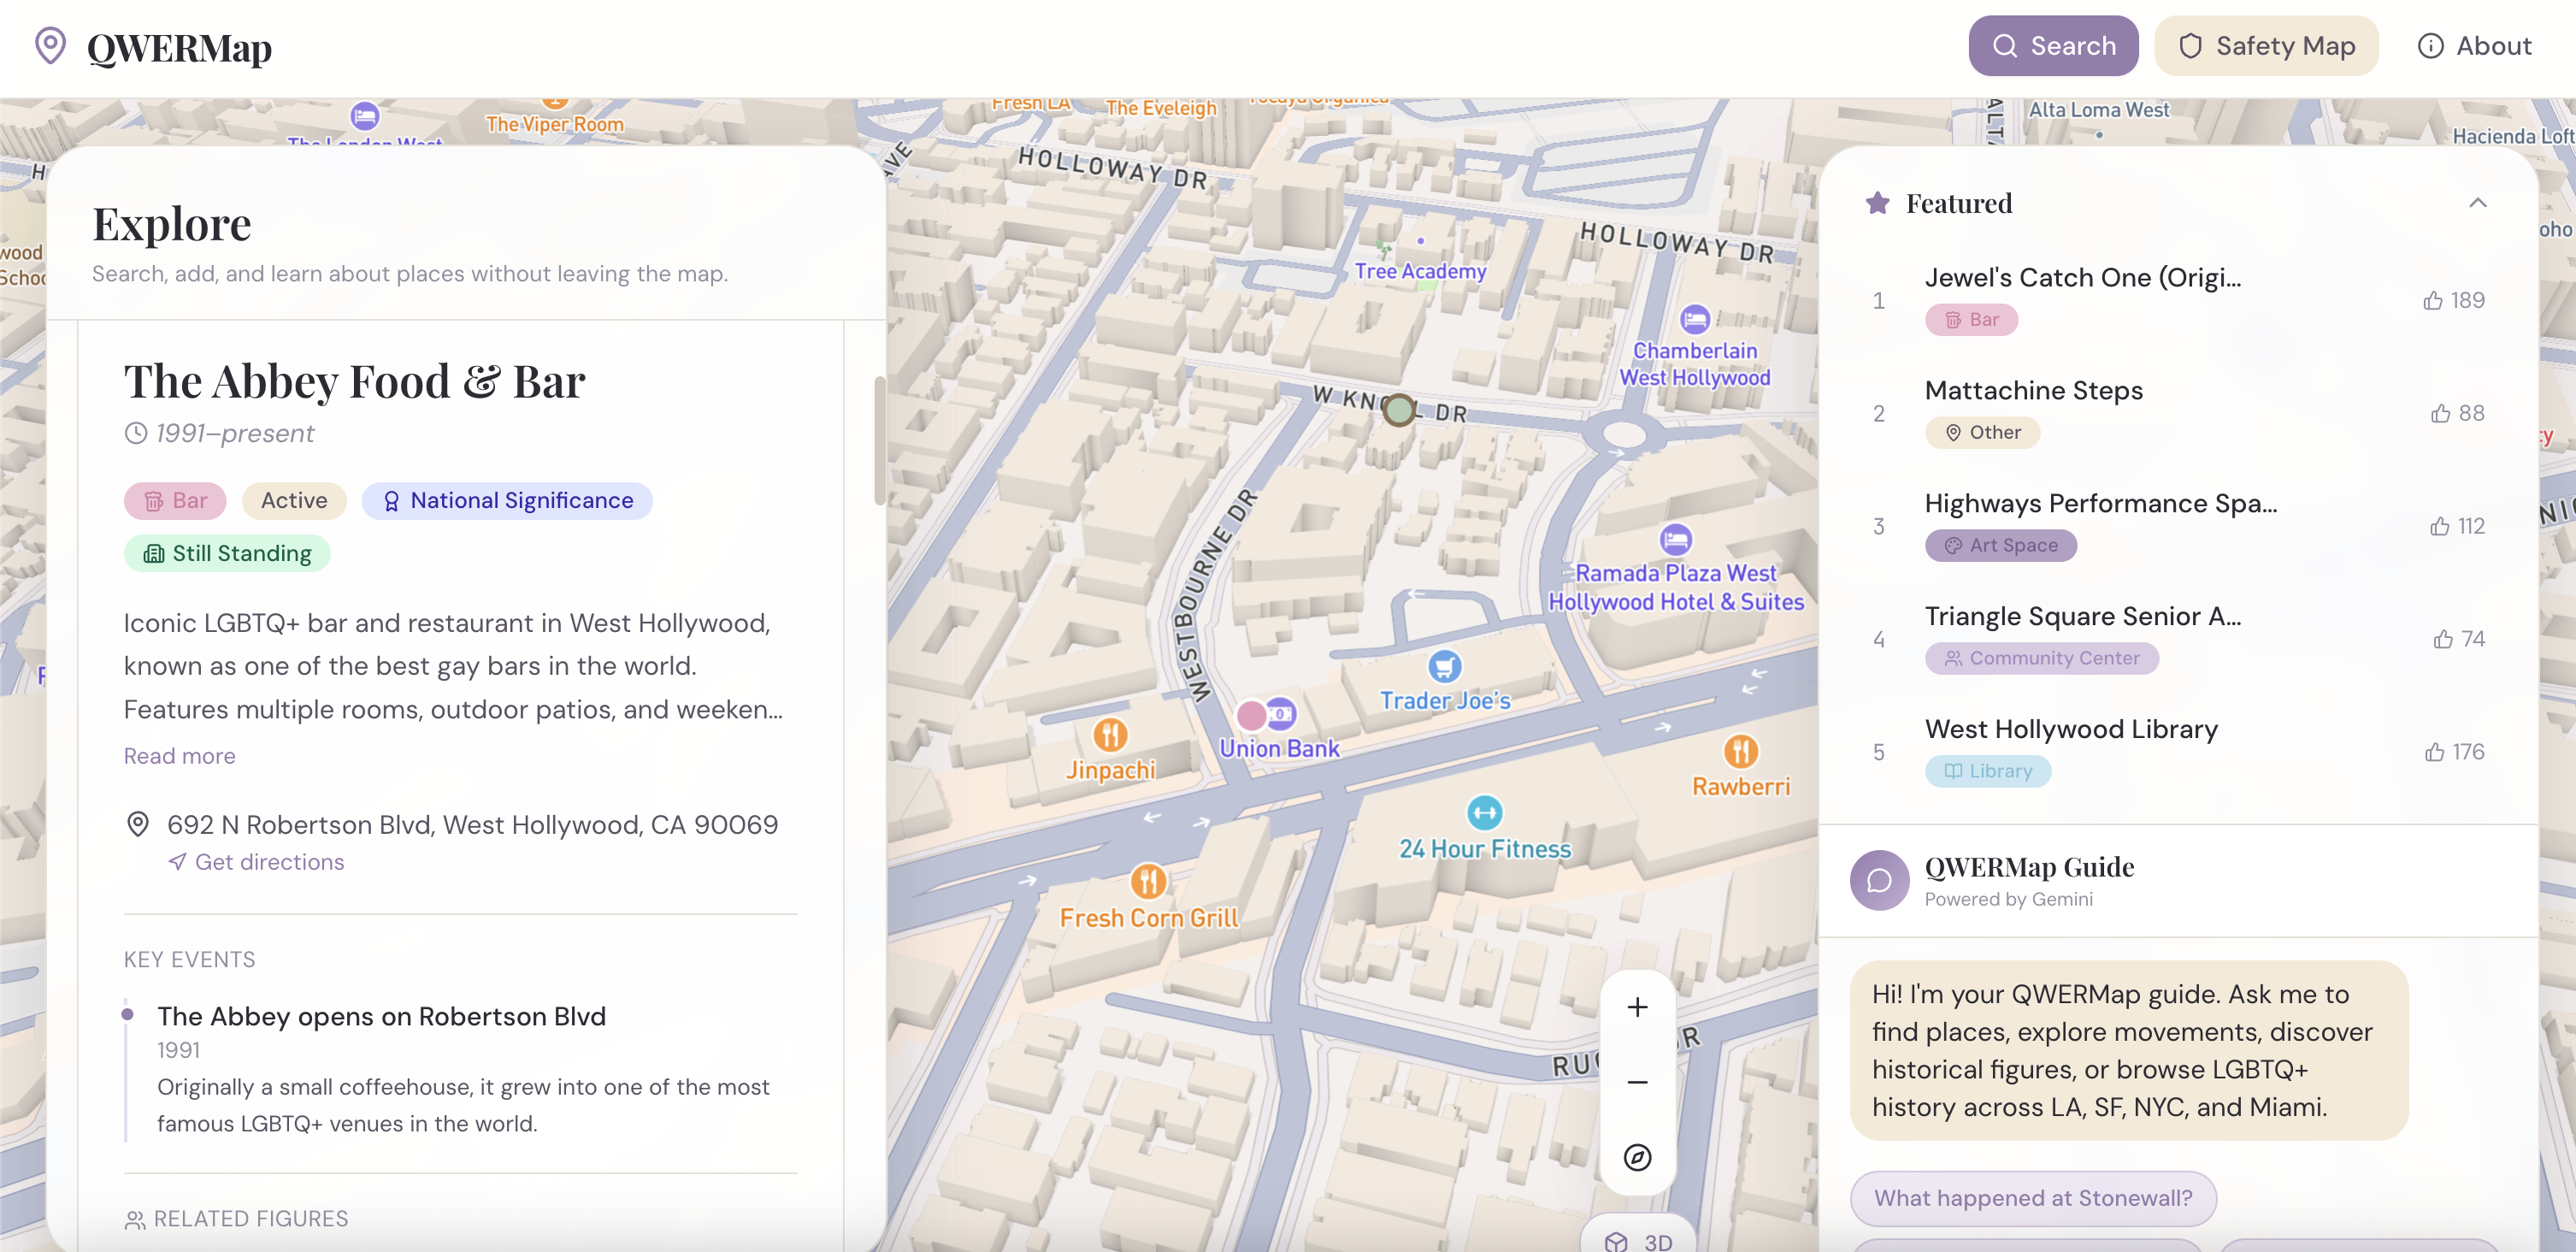This screenshot has height=1252, width=2576.
Task: Open the Search tab
Action: point(2053,46)
